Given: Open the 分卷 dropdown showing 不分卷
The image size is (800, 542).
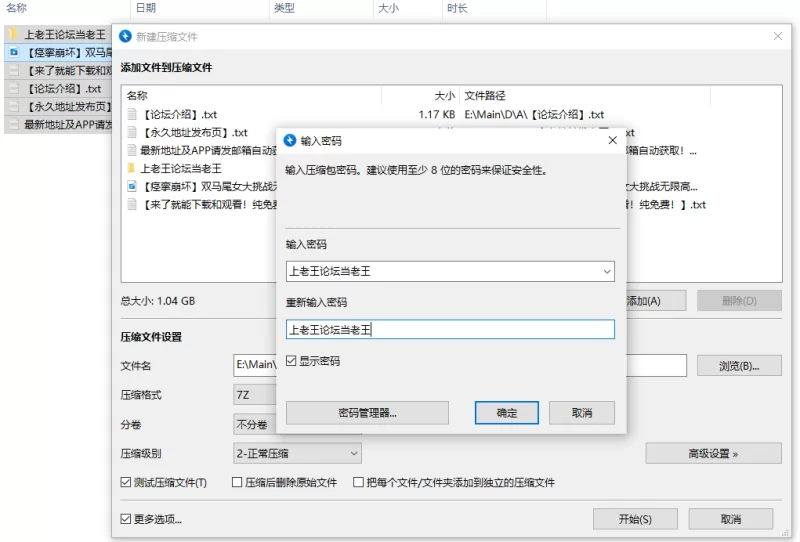Looking at the screenshot, I should [x=255, y=425].
